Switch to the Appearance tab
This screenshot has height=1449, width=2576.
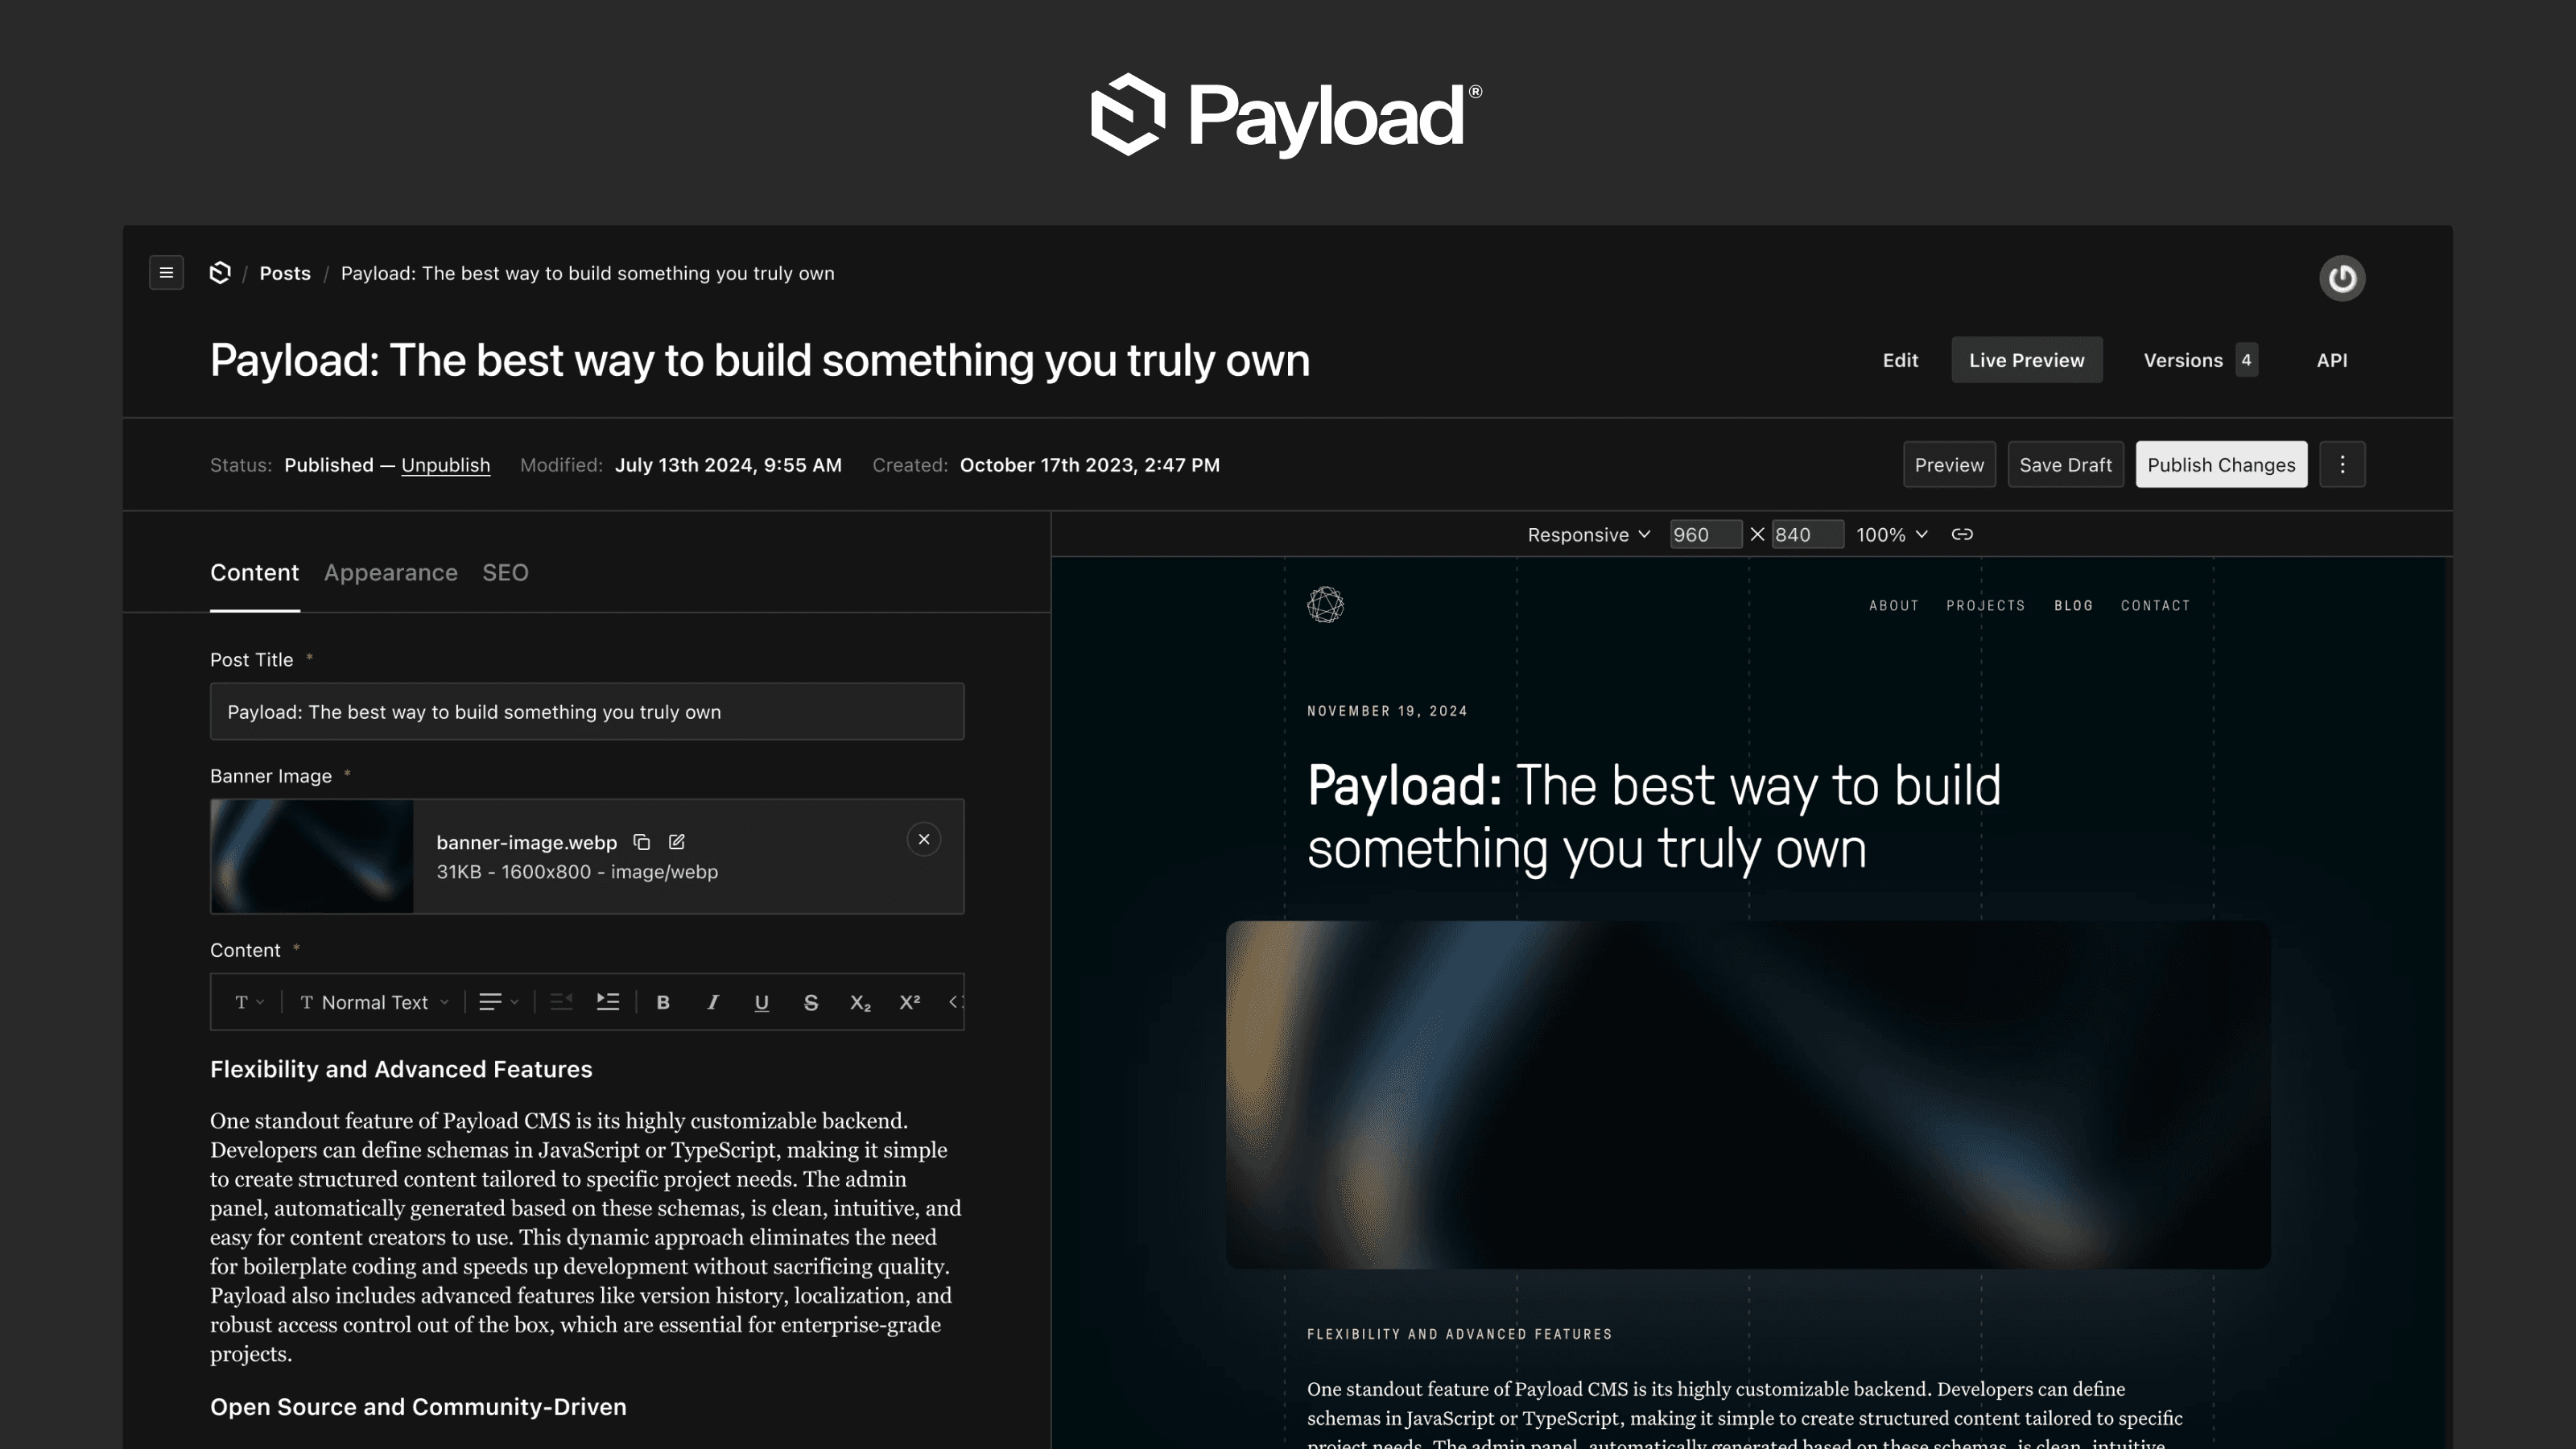tap(390, 572)
